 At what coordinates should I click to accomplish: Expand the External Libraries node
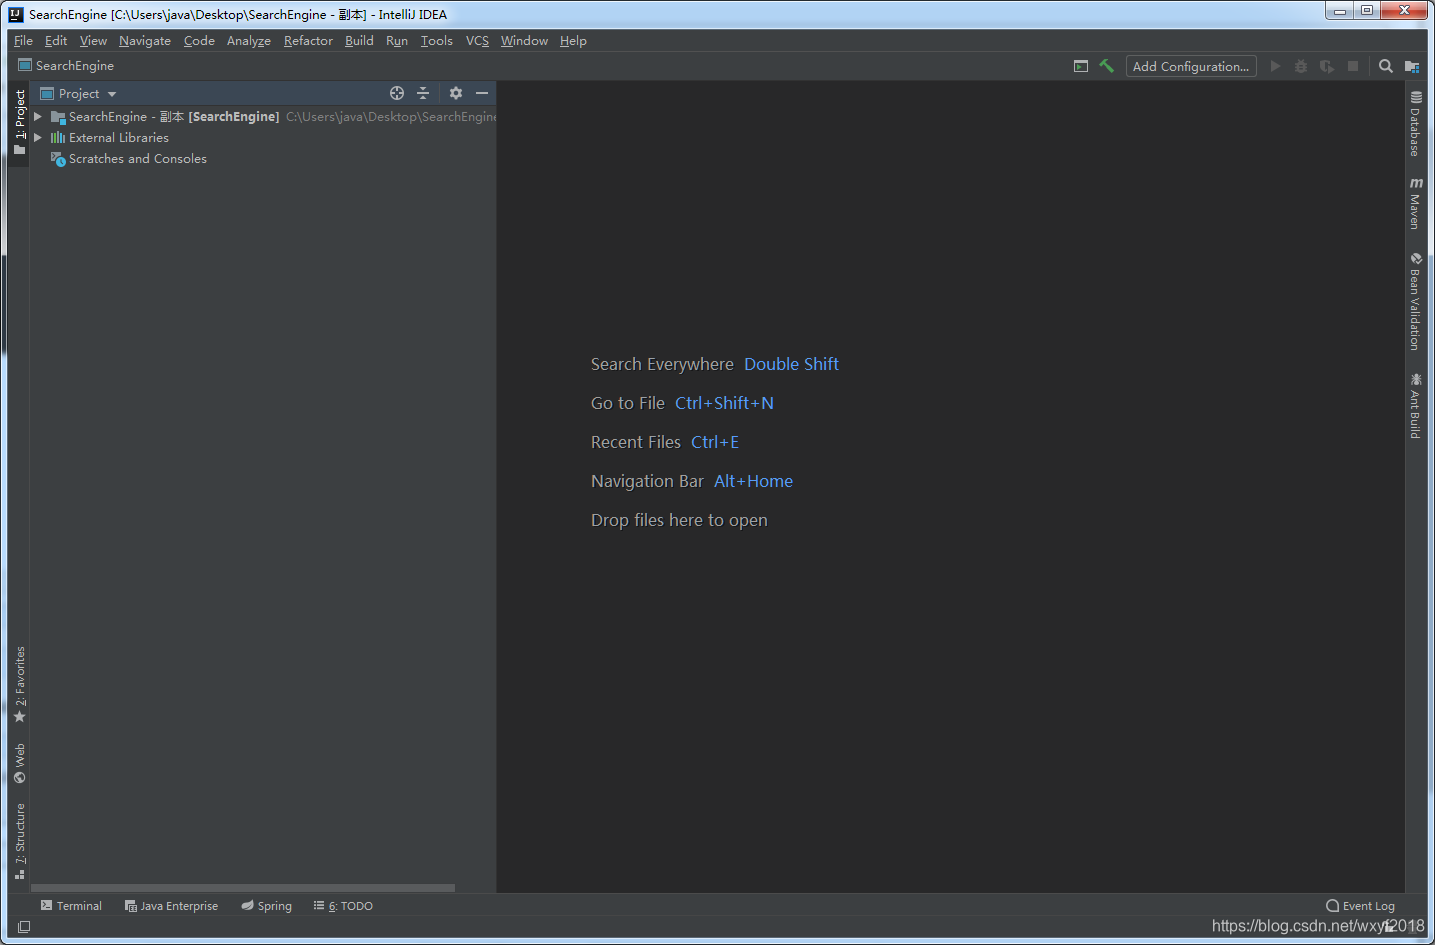click(x=38, y=138)
